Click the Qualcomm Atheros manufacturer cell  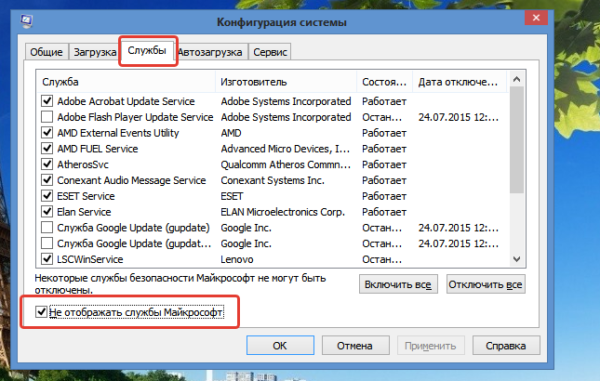pos(285,164)
